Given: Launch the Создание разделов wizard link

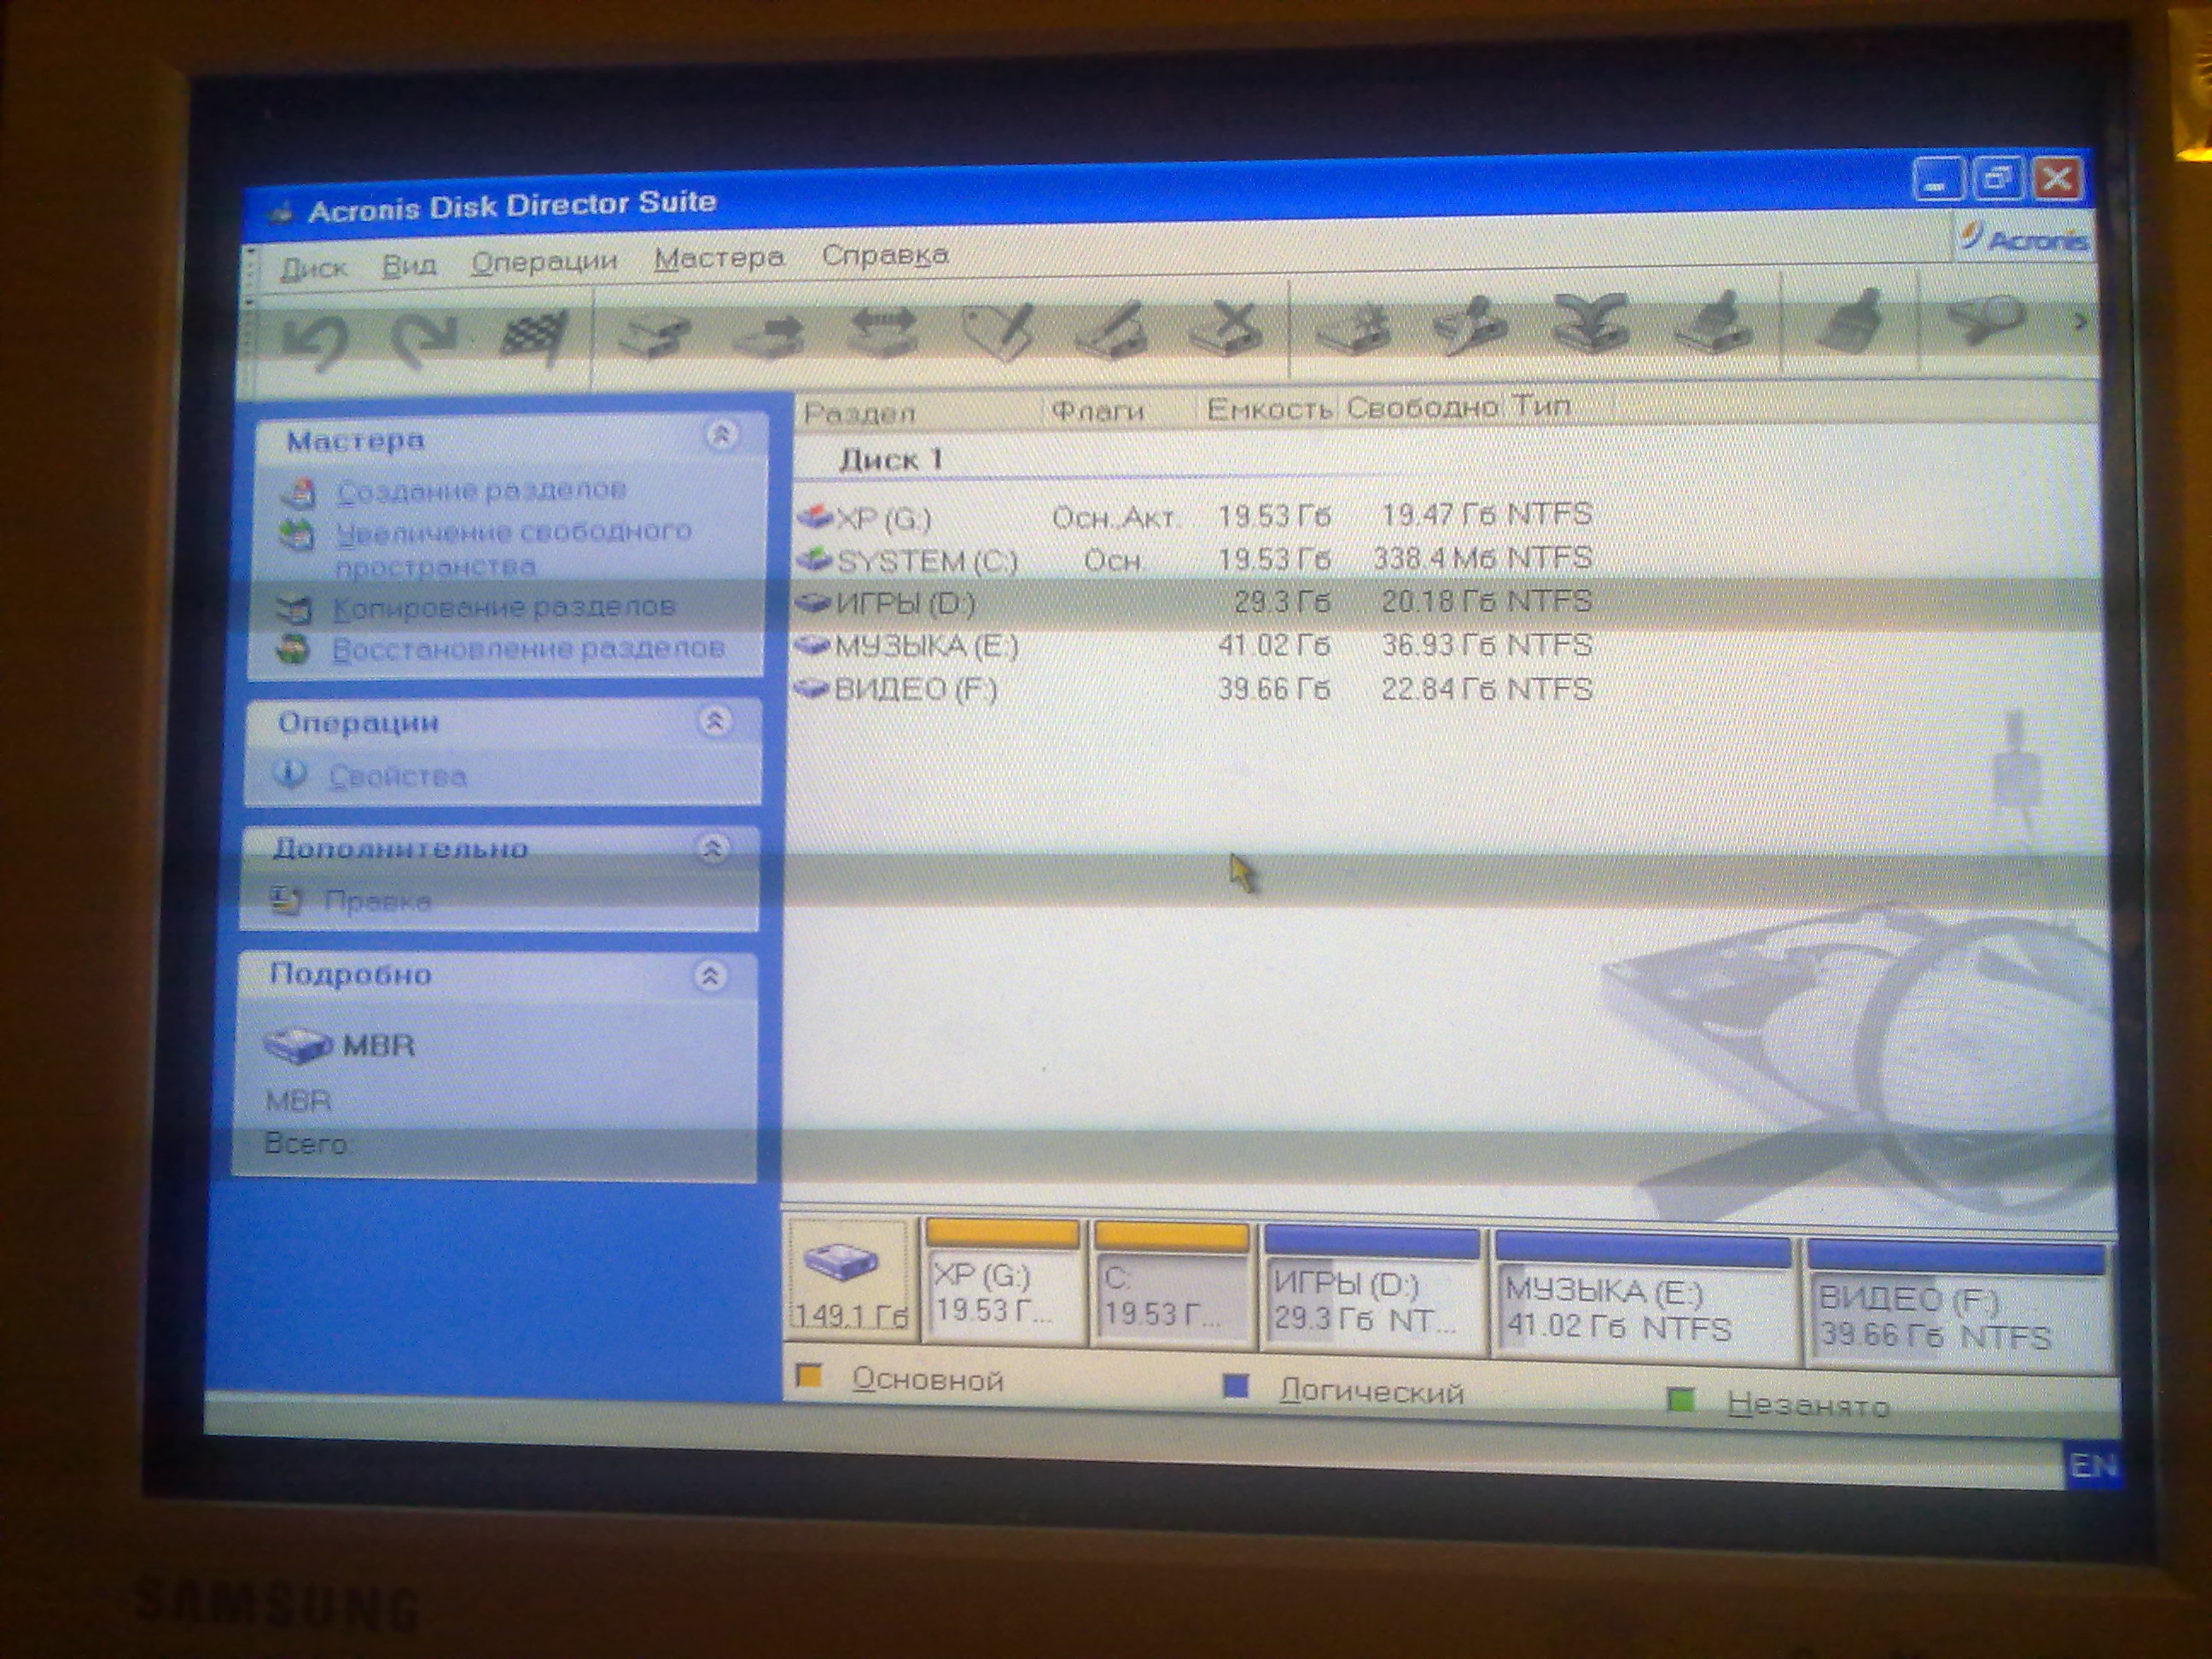Looking at the screenshot, I should click(482, 490).
